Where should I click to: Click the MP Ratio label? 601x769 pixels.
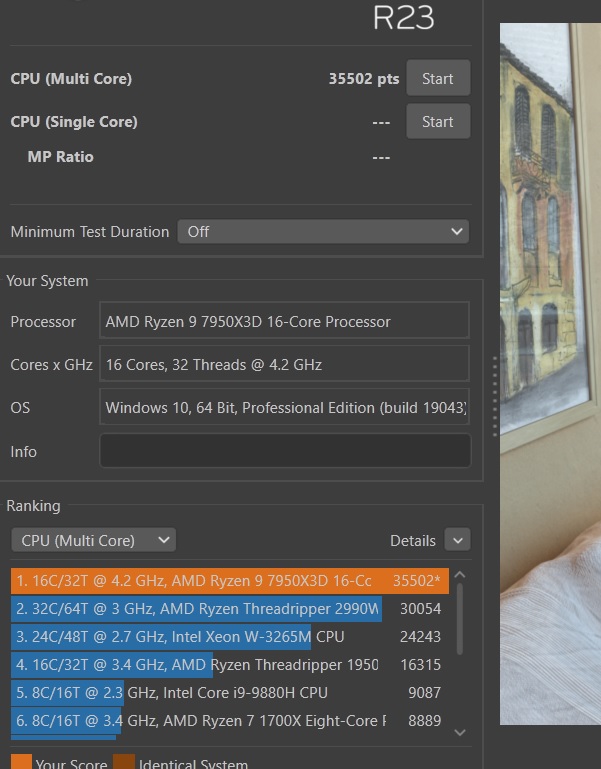coord(60,157)
